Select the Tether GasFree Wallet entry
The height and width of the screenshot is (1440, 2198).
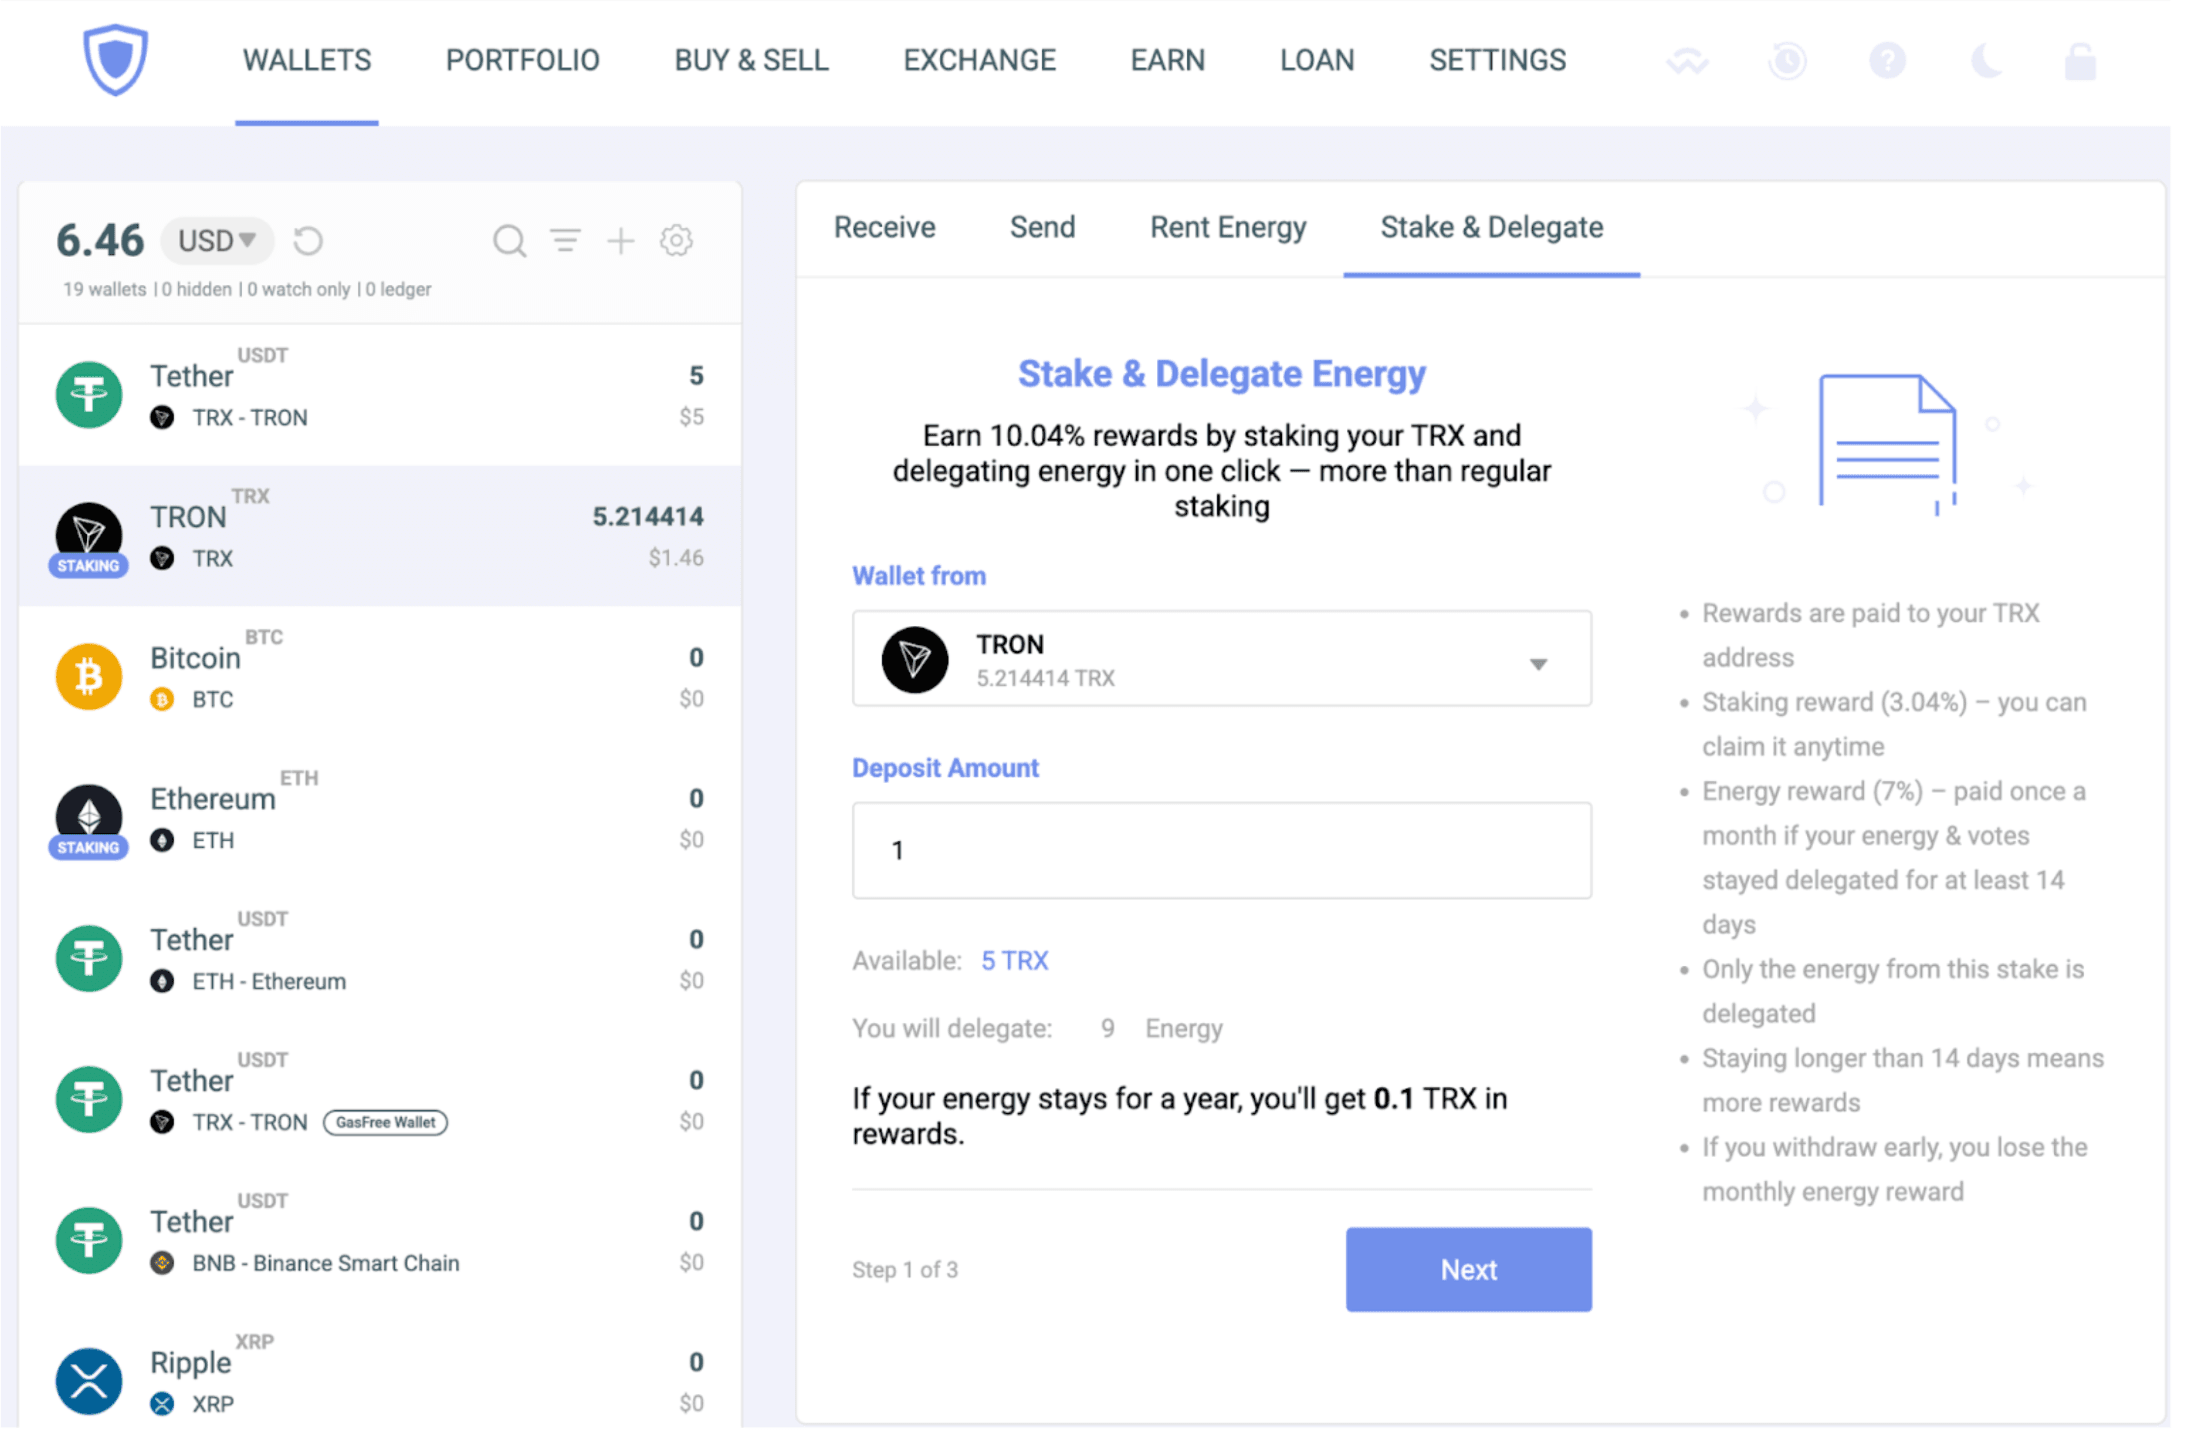380,1100
